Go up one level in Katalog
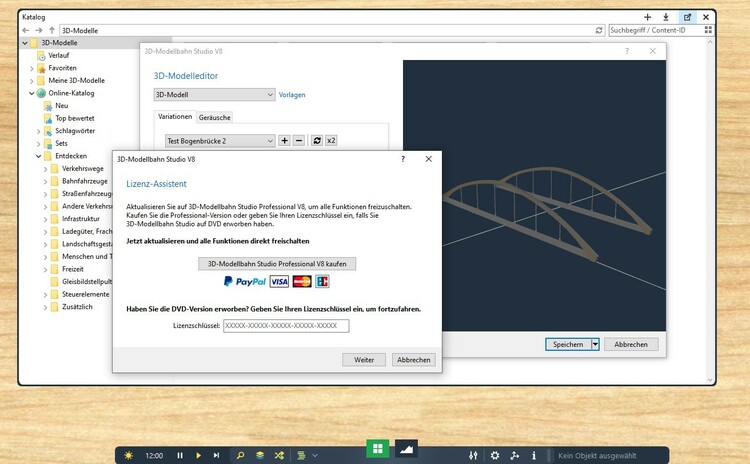 (52, 30)
